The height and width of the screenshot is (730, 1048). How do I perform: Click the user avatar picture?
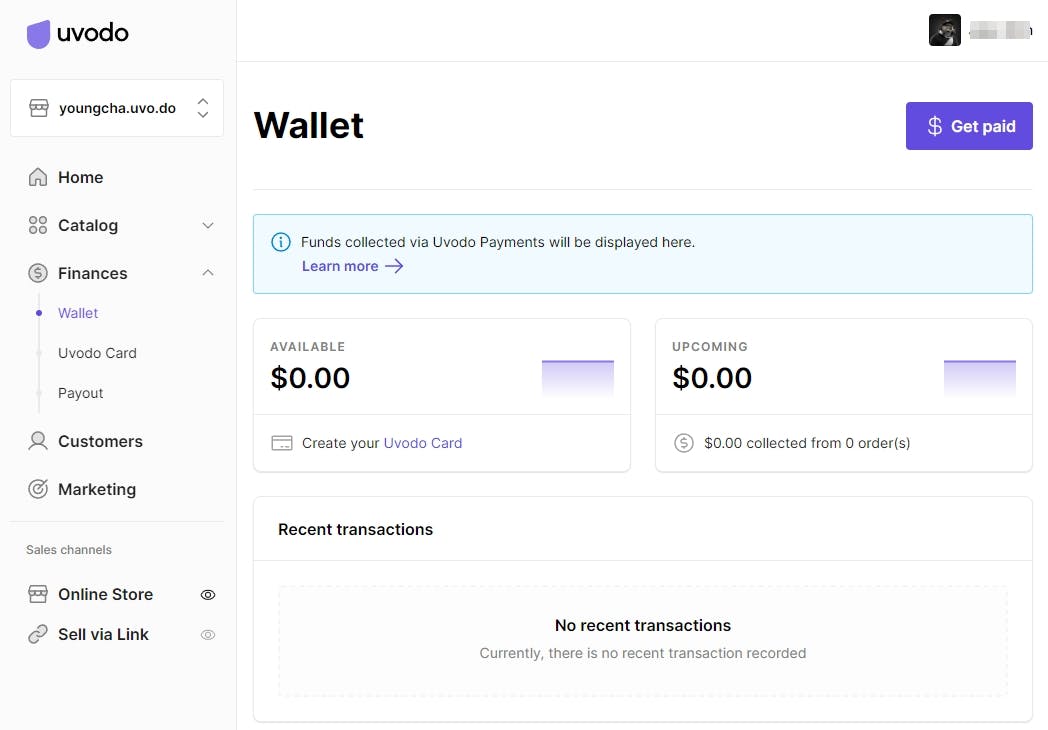(x=944, y=30)
